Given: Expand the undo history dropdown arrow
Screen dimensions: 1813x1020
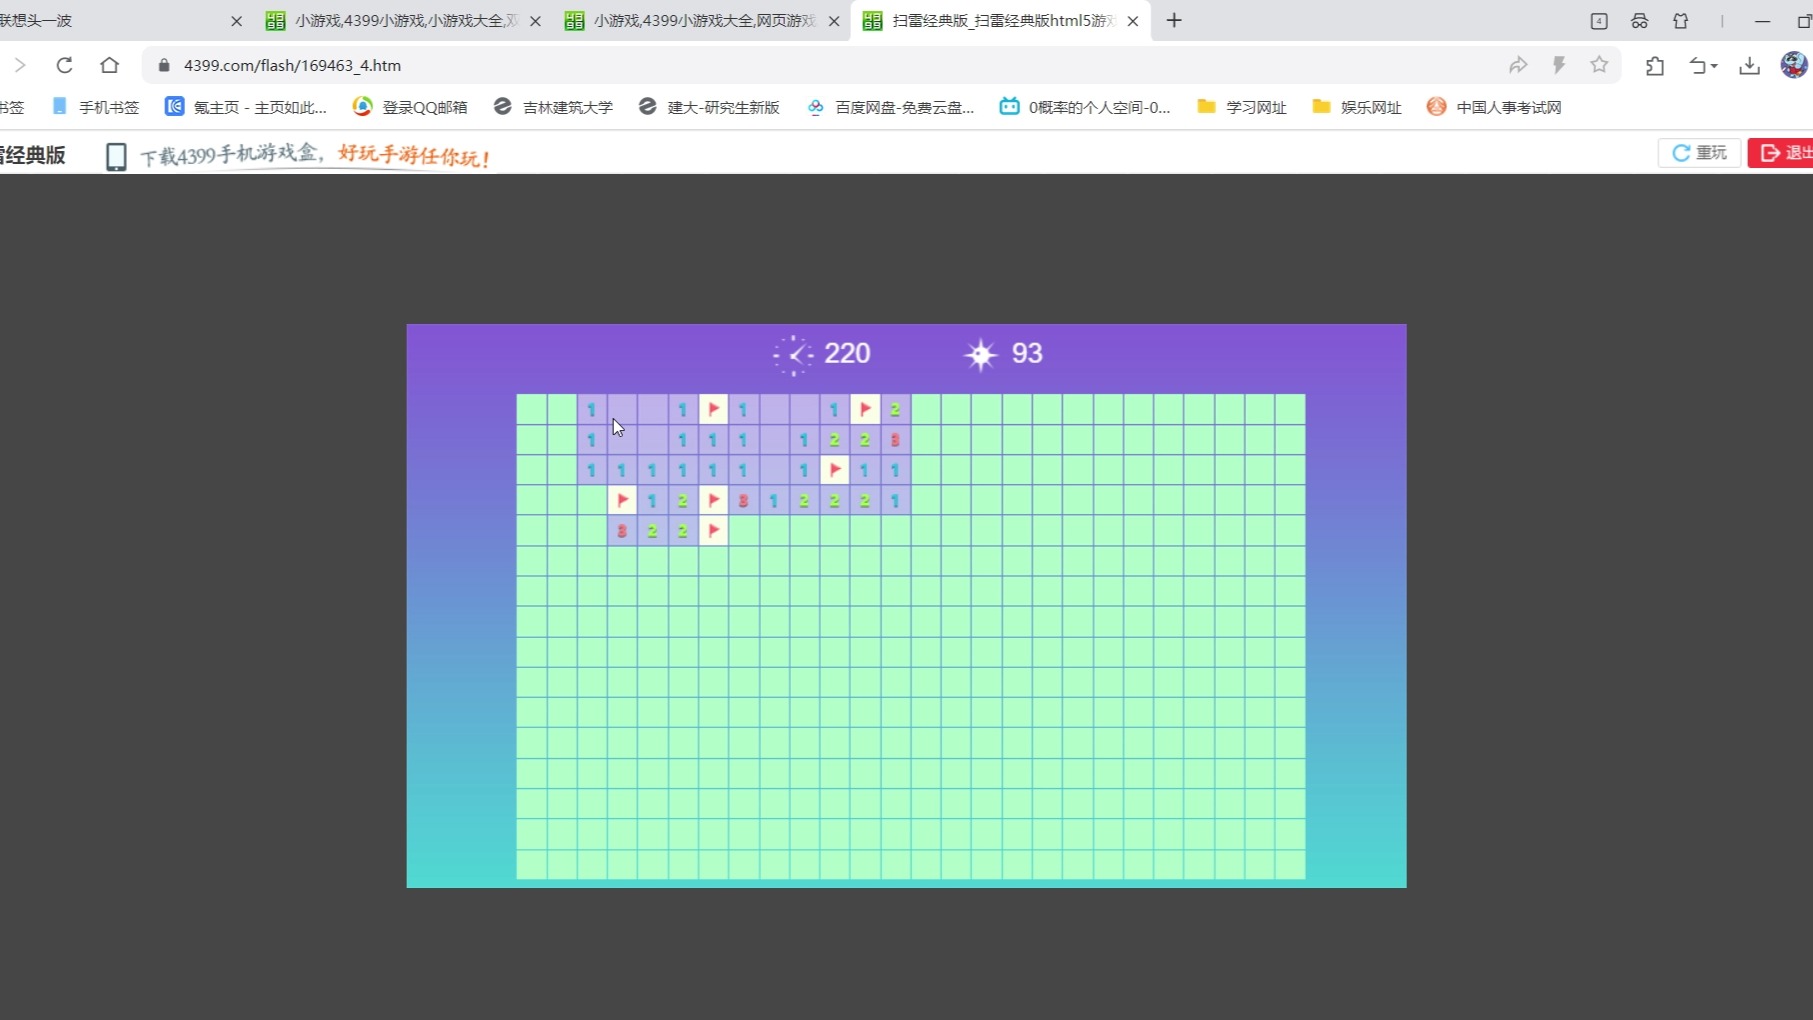Looking at the screenshot, I should [x=1714, y=66].
